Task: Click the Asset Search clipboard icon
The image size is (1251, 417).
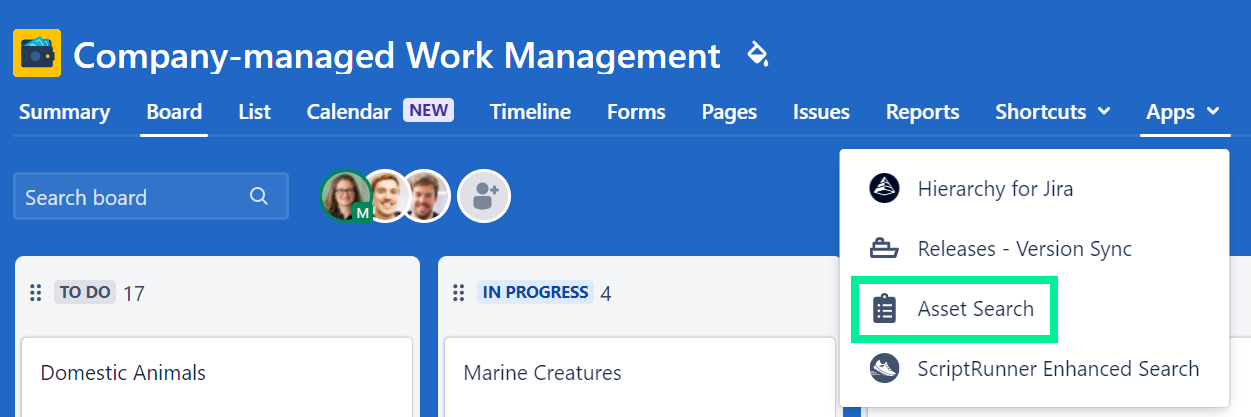Action: click(884, 309)
